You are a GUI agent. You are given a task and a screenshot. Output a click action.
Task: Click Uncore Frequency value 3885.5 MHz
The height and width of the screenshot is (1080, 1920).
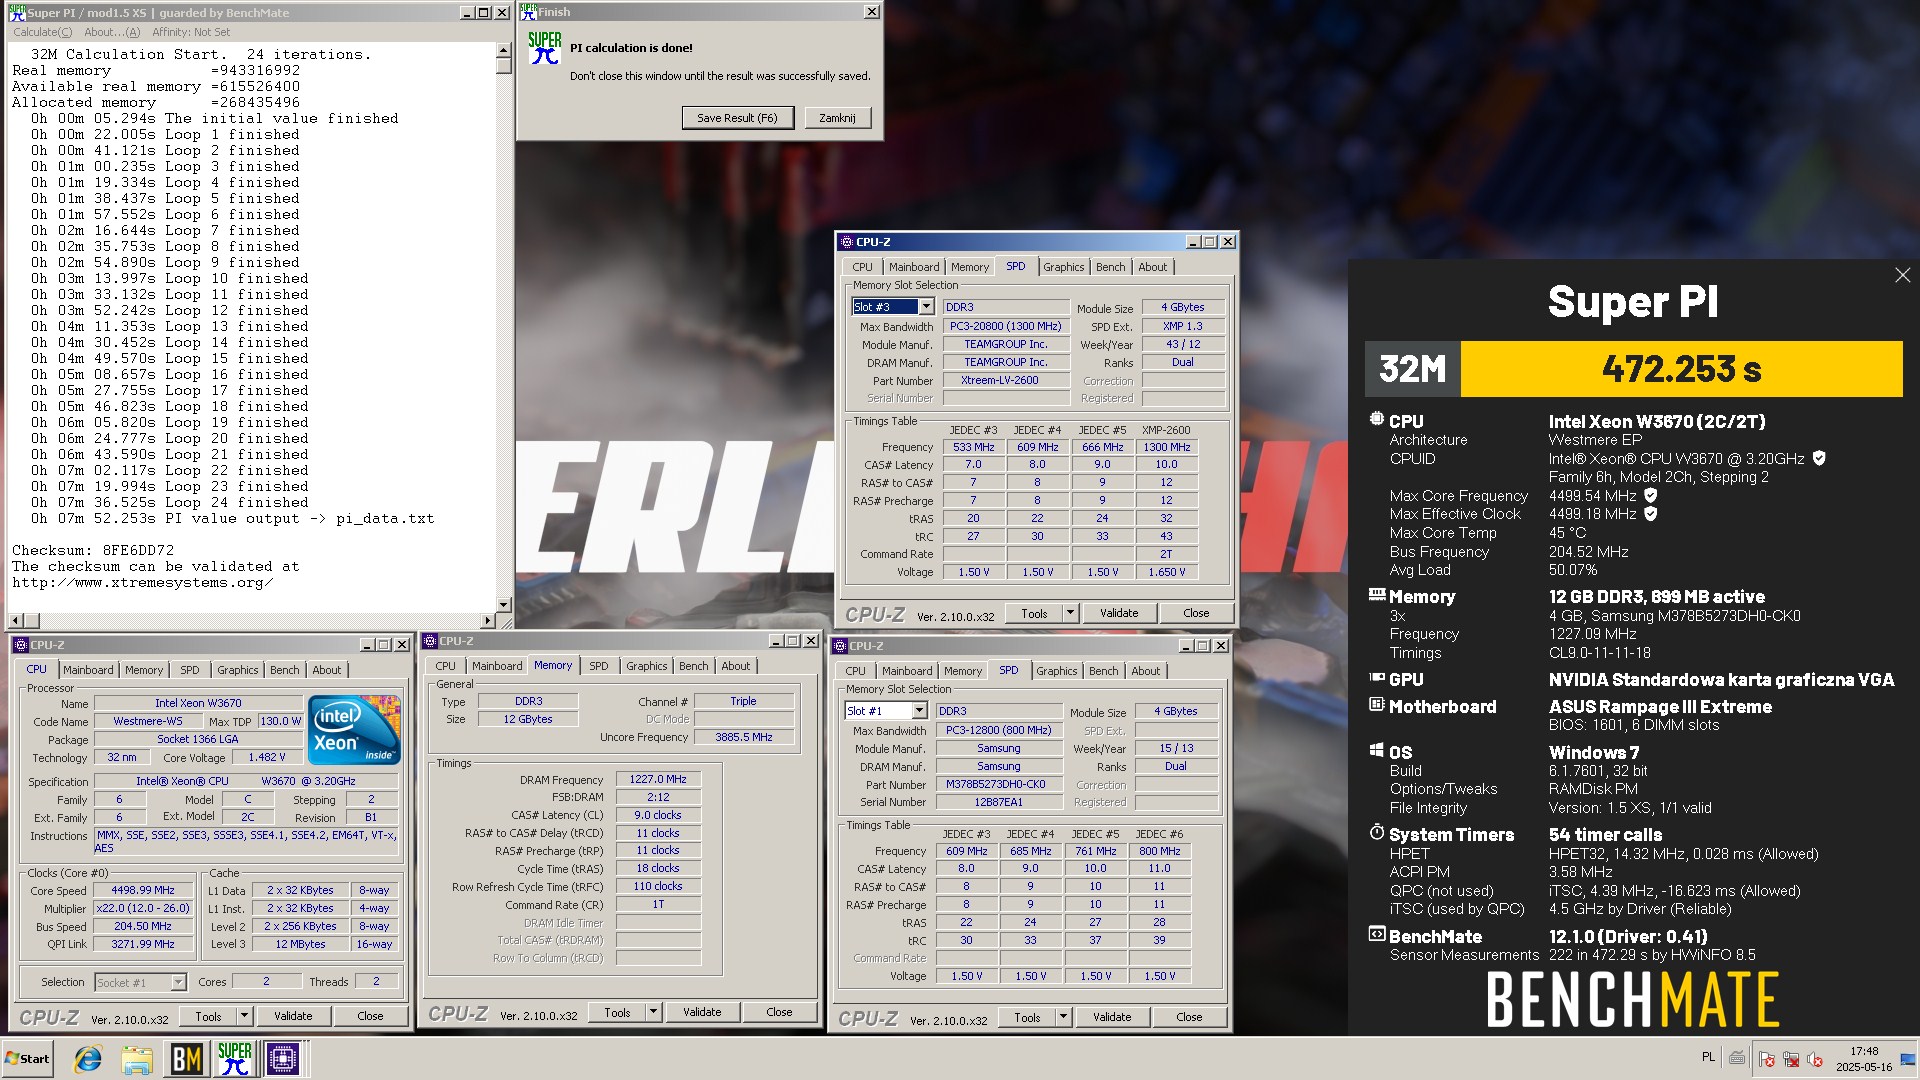pyautogui.click(x=744, y=737)
